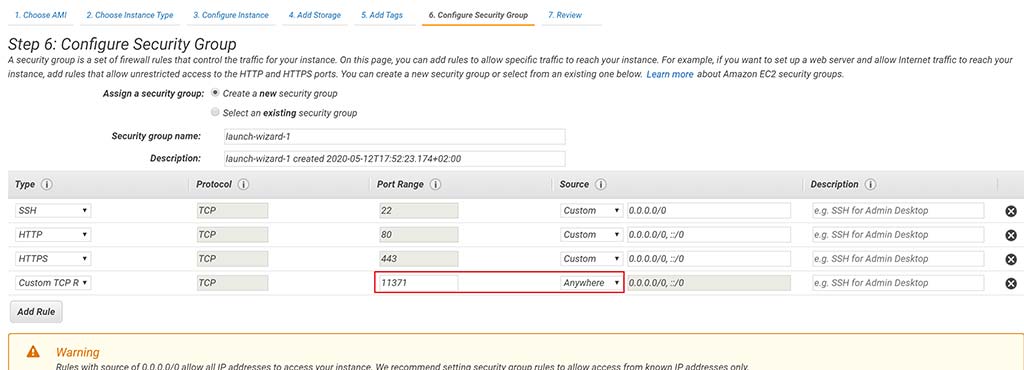The image size is (1024, 370).
Task: Open the Anywhere source dropdown
Action: (x=591, y=283)
